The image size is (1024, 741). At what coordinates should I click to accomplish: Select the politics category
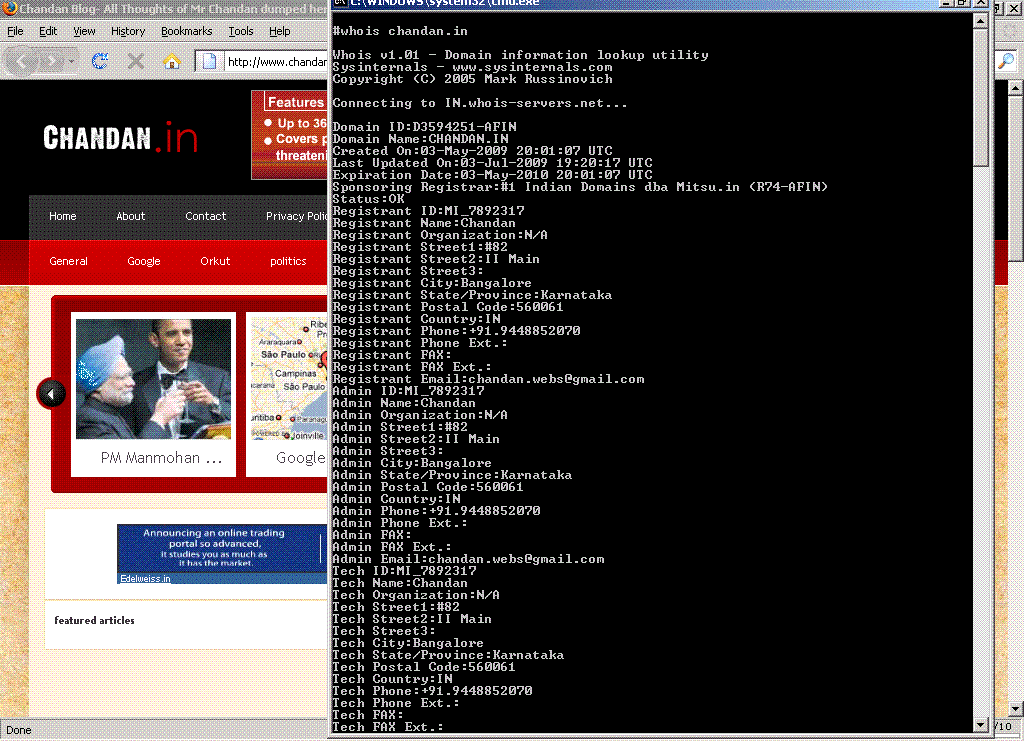pyautogui.click(x=288, y=261)
